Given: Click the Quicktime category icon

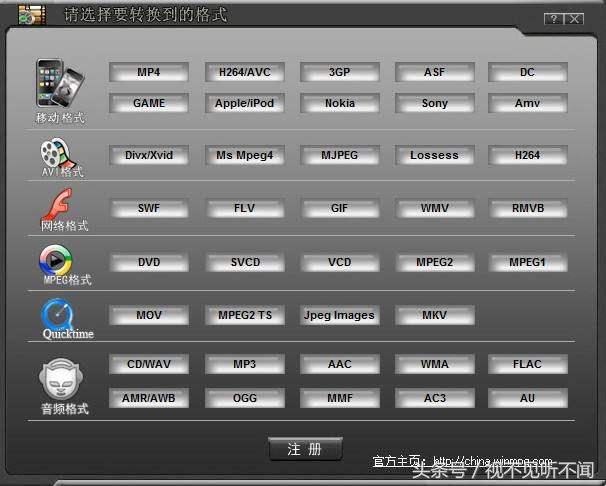Looking at the screenshot, I should click(x=58, y=314).
